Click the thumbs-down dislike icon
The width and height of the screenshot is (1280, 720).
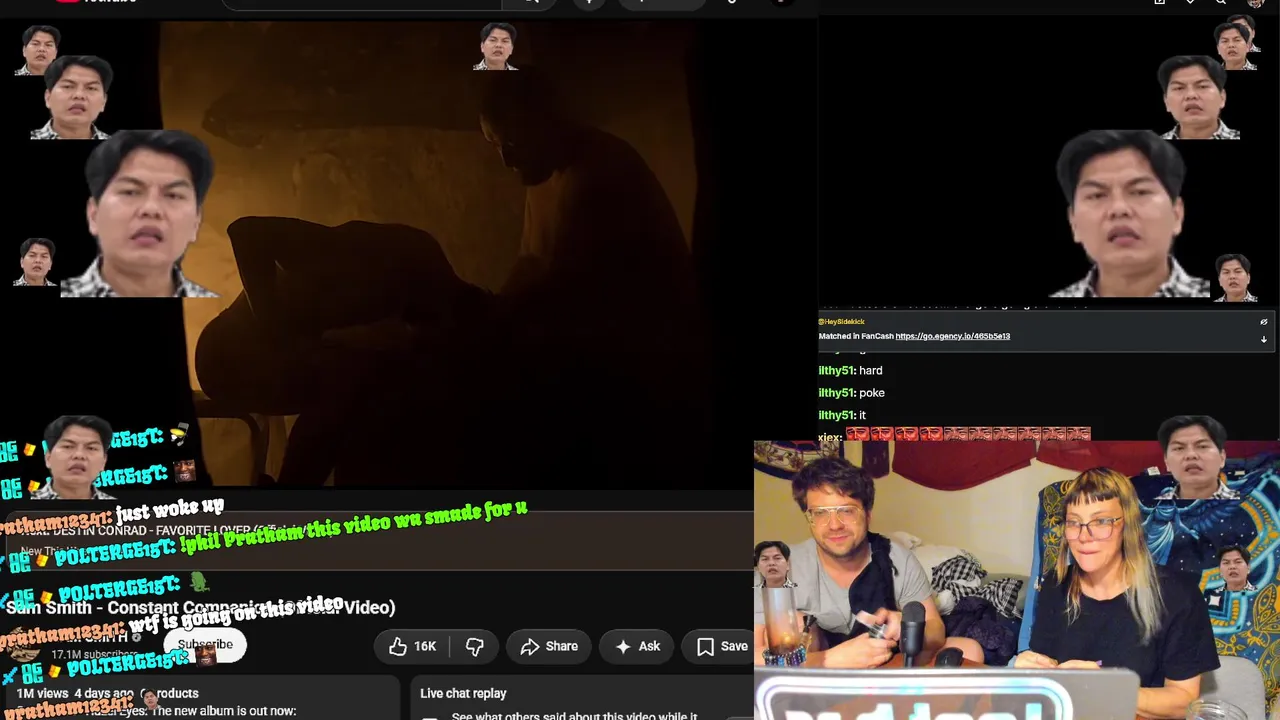pyautogui.click(x=475, y=647)
